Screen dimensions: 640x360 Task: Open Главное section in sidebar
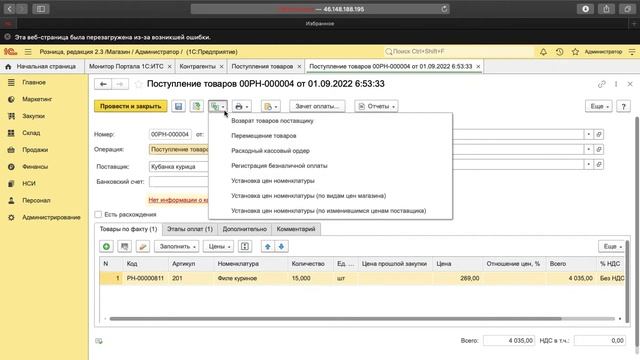click(34, 82)
